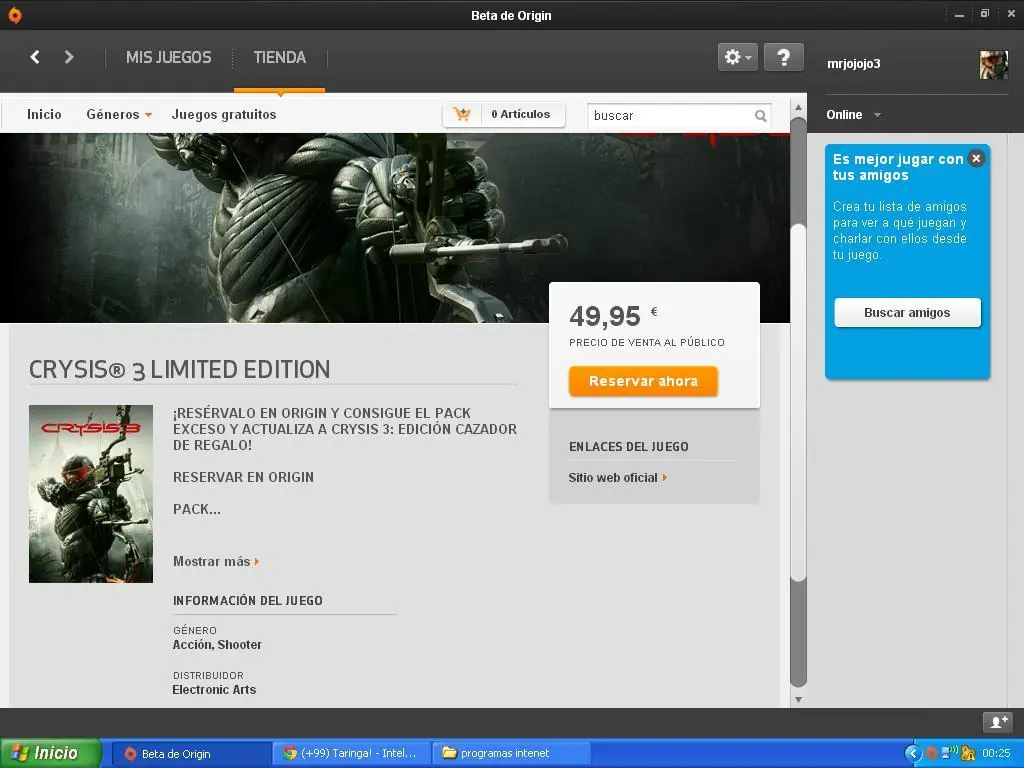Switch to TIENDA tab
Viewport: 1024px width, 768px height.
(280, 57)
